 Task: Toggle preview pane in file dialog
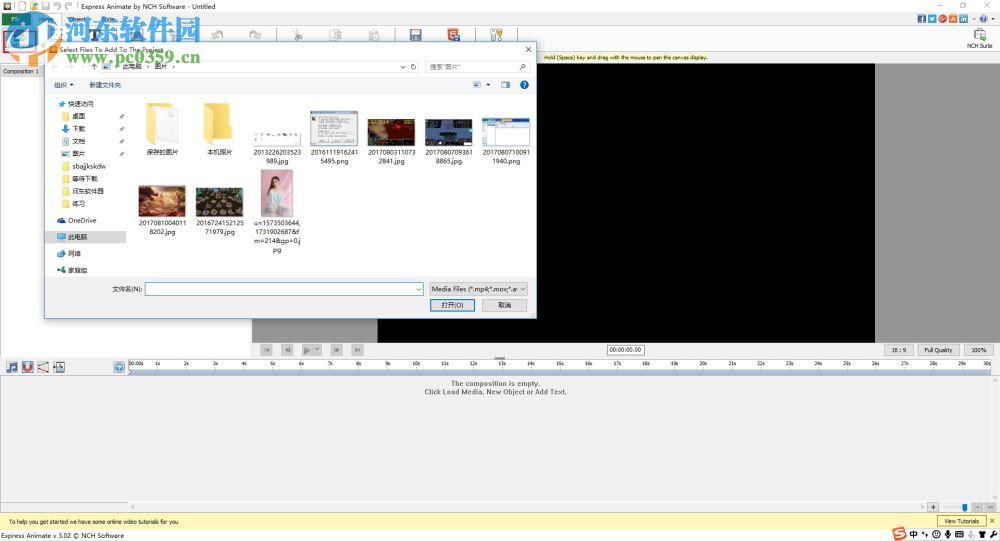pos(505,85)
